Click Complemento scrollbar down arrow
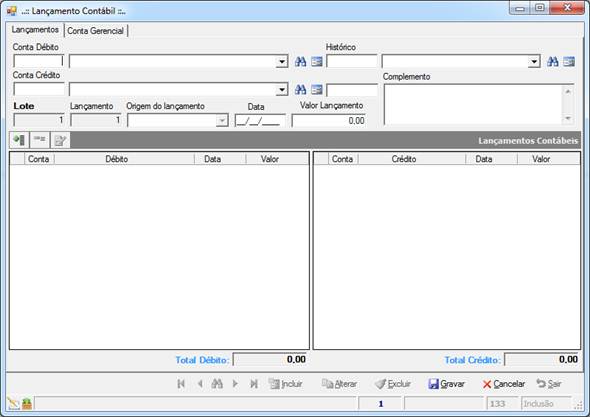The image size is (590, 417). click(x=568, y=119)
